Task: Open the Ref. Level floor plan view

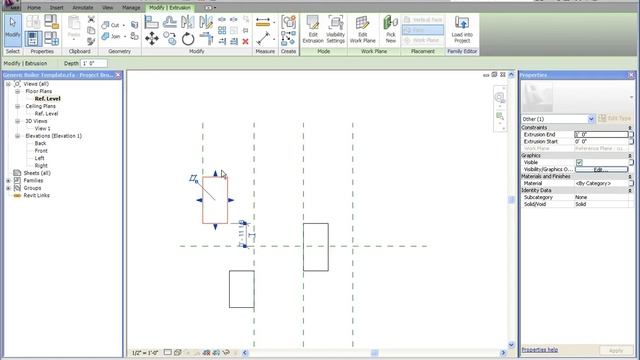Action: (47, 99)
